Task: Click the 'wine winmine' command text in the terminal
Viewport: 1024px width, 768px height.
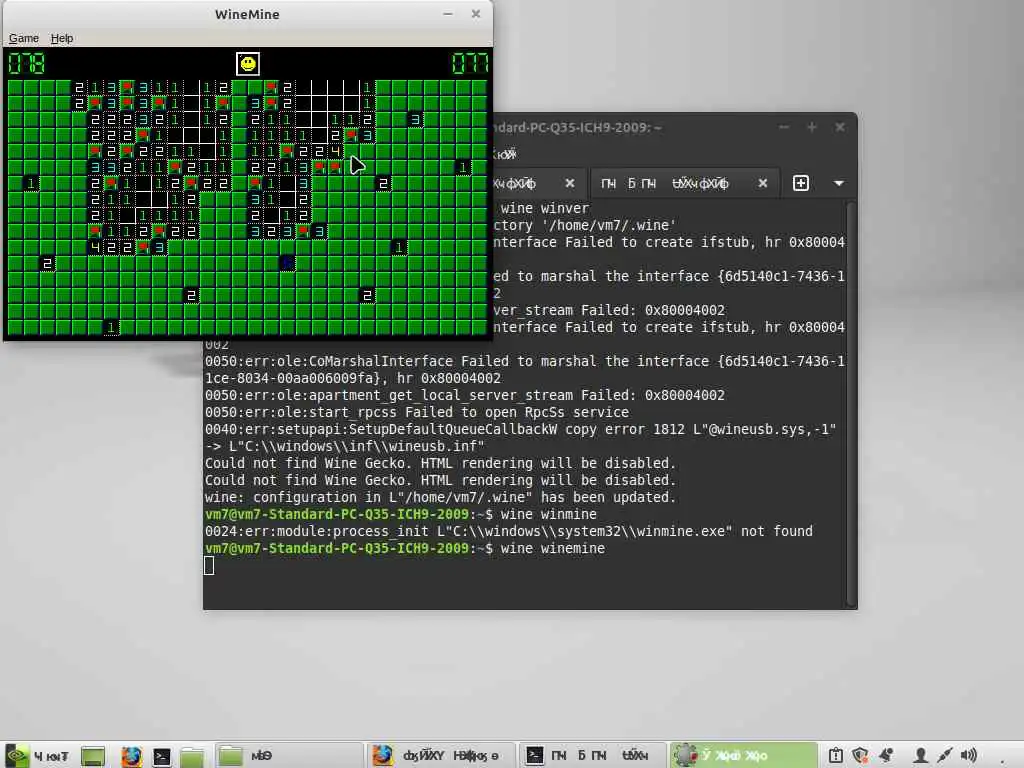Action: (x=549, y=515)
